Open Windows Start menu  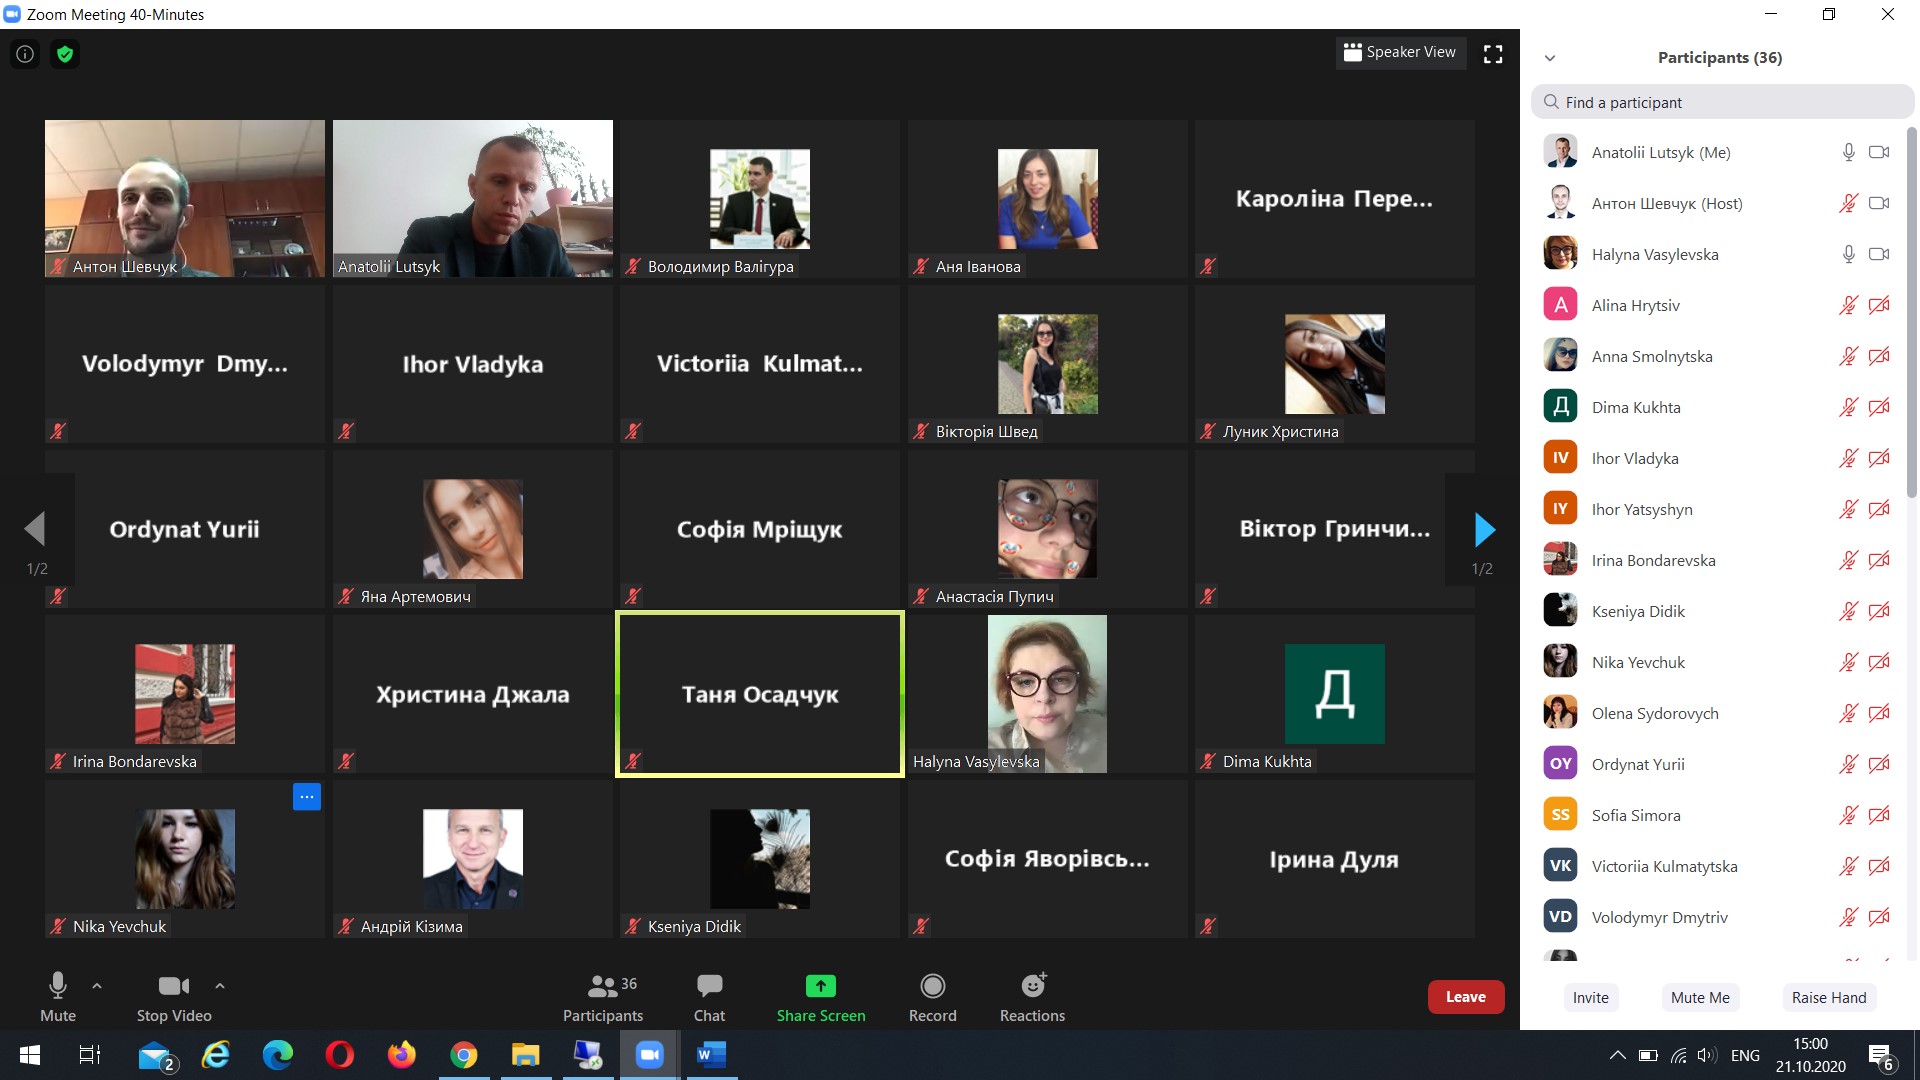[30, 1055]
